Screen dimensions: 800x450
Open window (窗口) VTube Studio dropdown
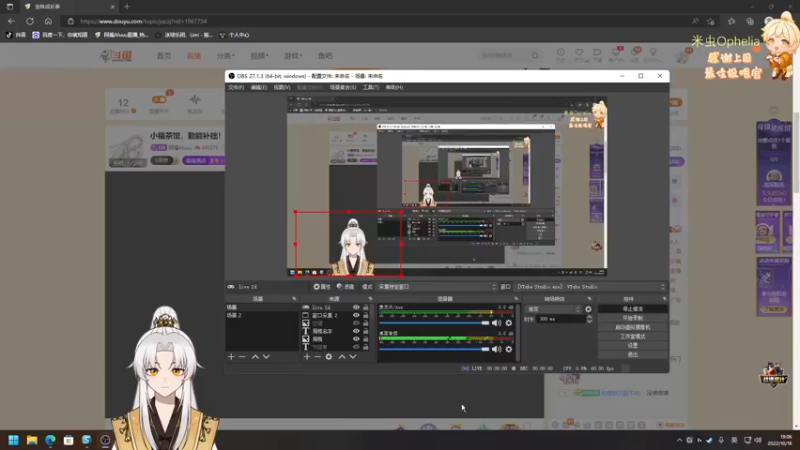pos(591,287)
